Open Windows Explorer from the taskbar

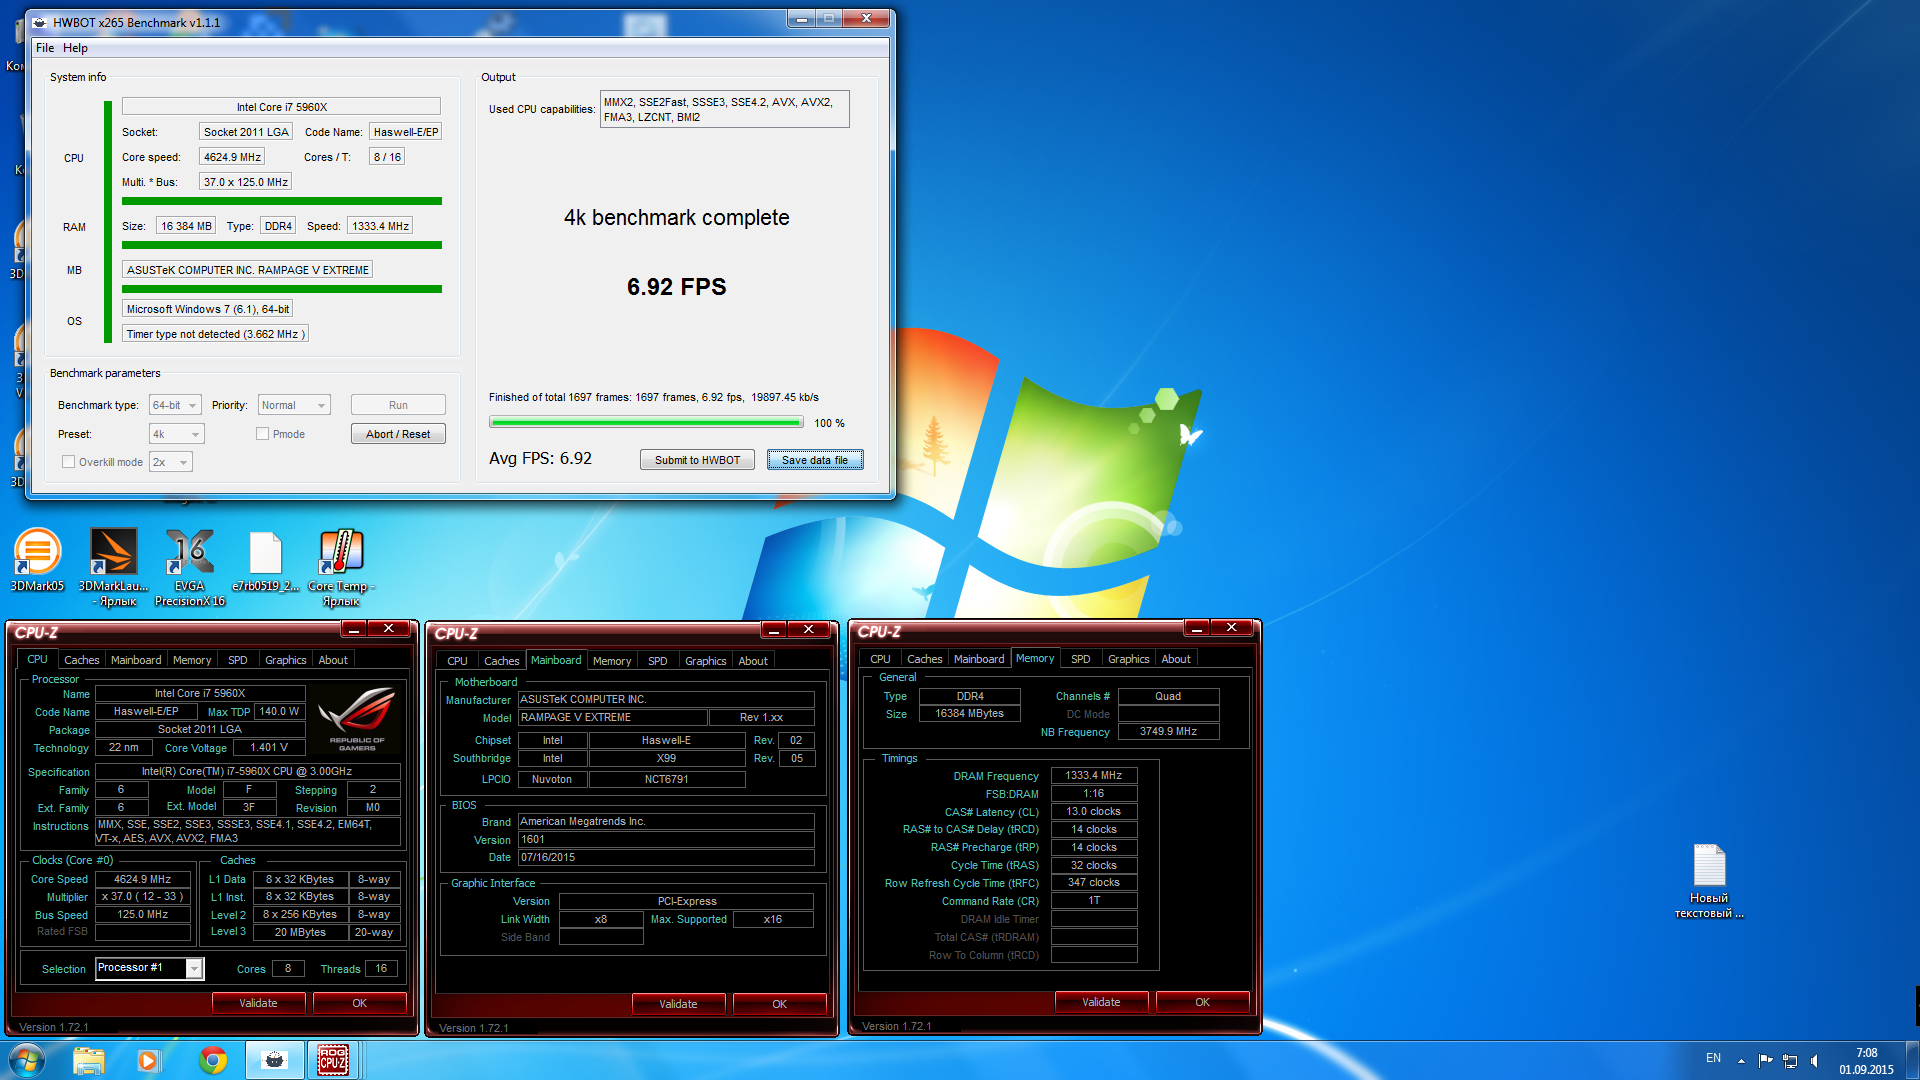(88, 1060)
